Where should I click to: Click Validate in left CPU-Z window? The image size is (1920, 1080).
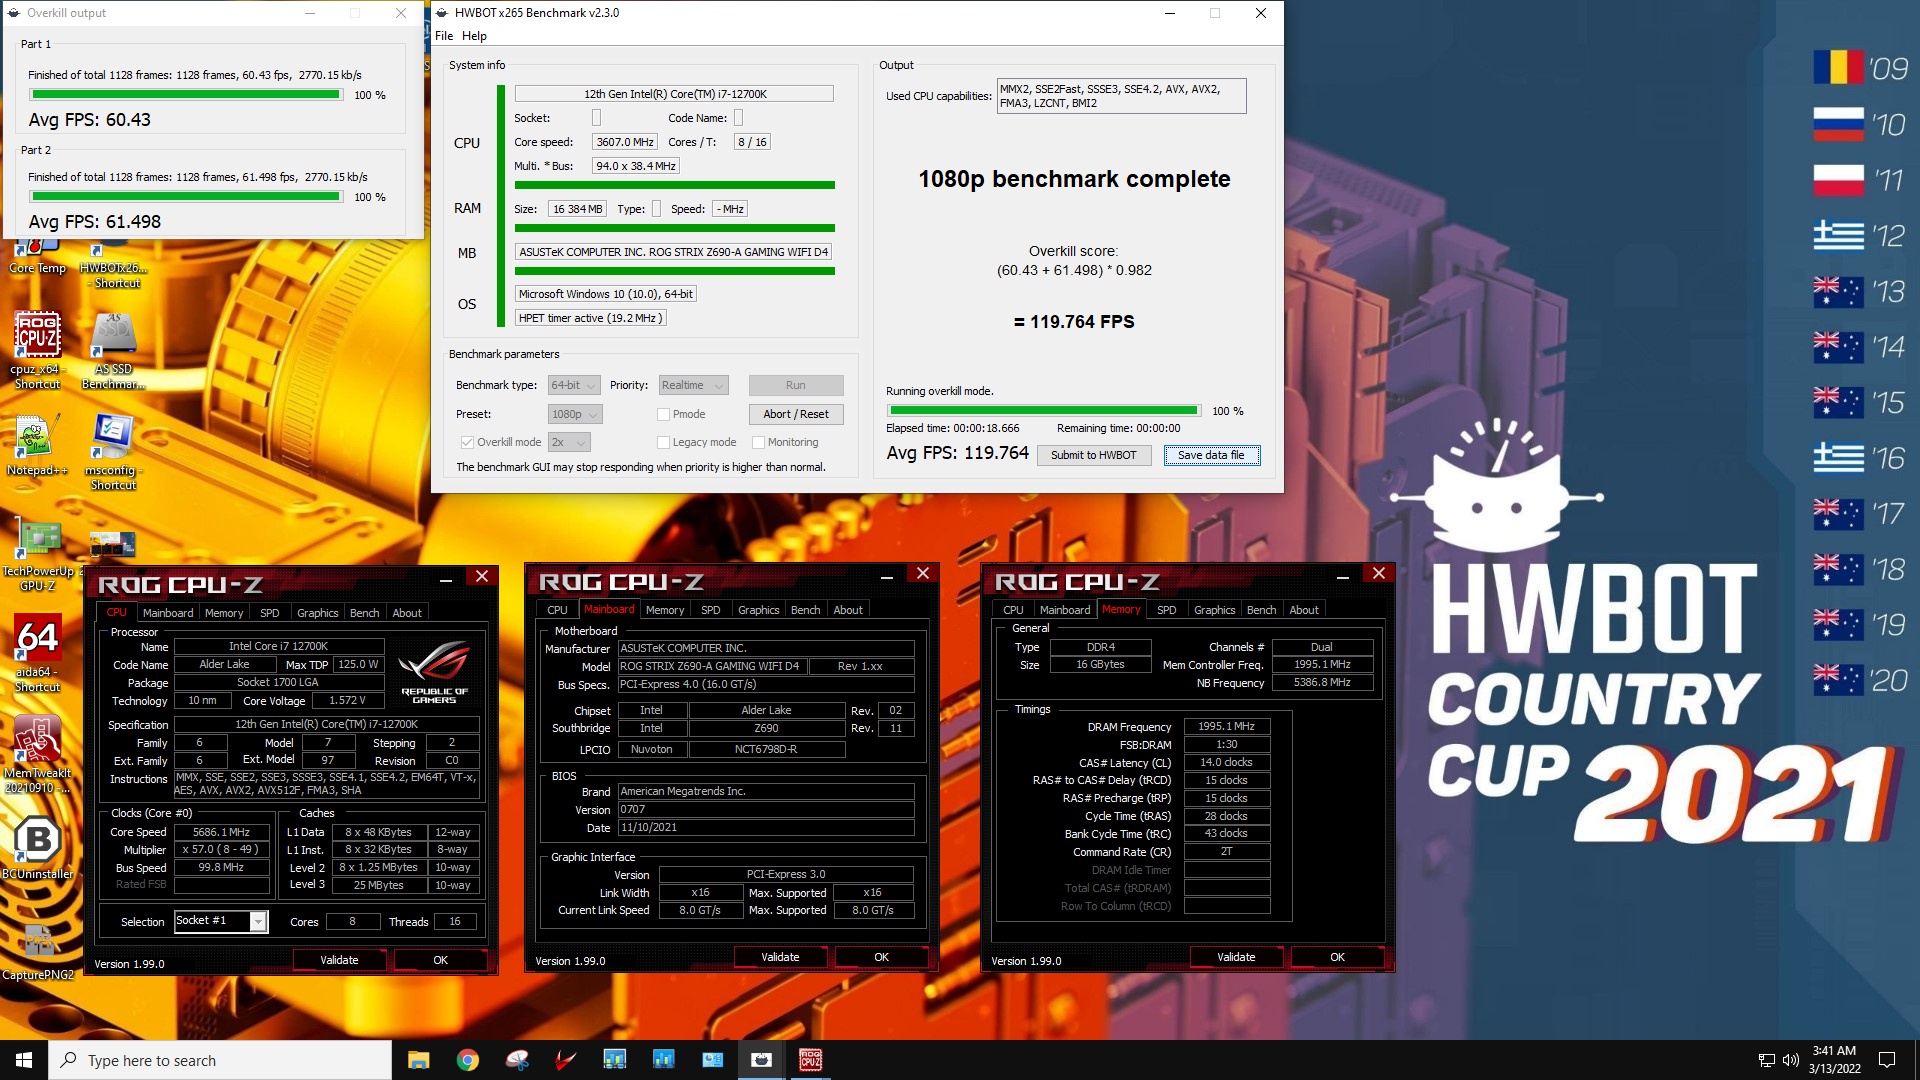[339, 960]
